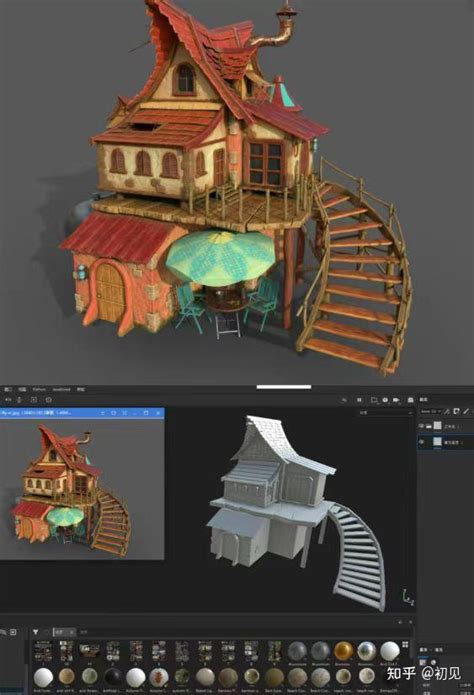
Task: Select the top layer's thumbnail
Action: pos(437,426)
